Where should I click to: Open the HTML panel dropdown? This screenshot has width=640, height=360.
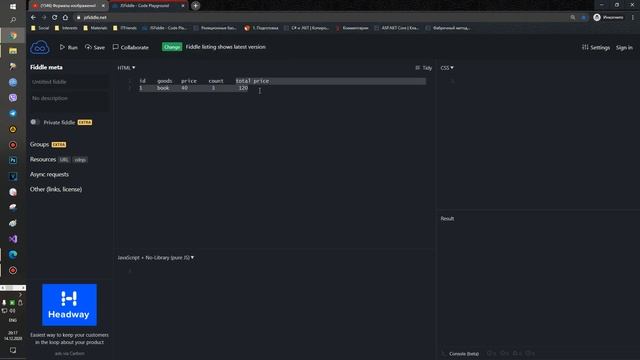[x=126, y=68]
